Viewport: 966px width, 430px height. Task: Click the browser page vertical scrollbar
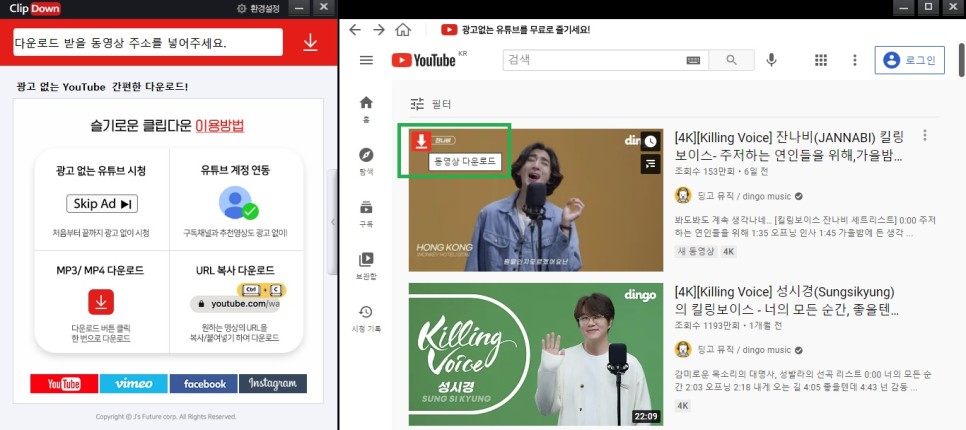(962, 59)
